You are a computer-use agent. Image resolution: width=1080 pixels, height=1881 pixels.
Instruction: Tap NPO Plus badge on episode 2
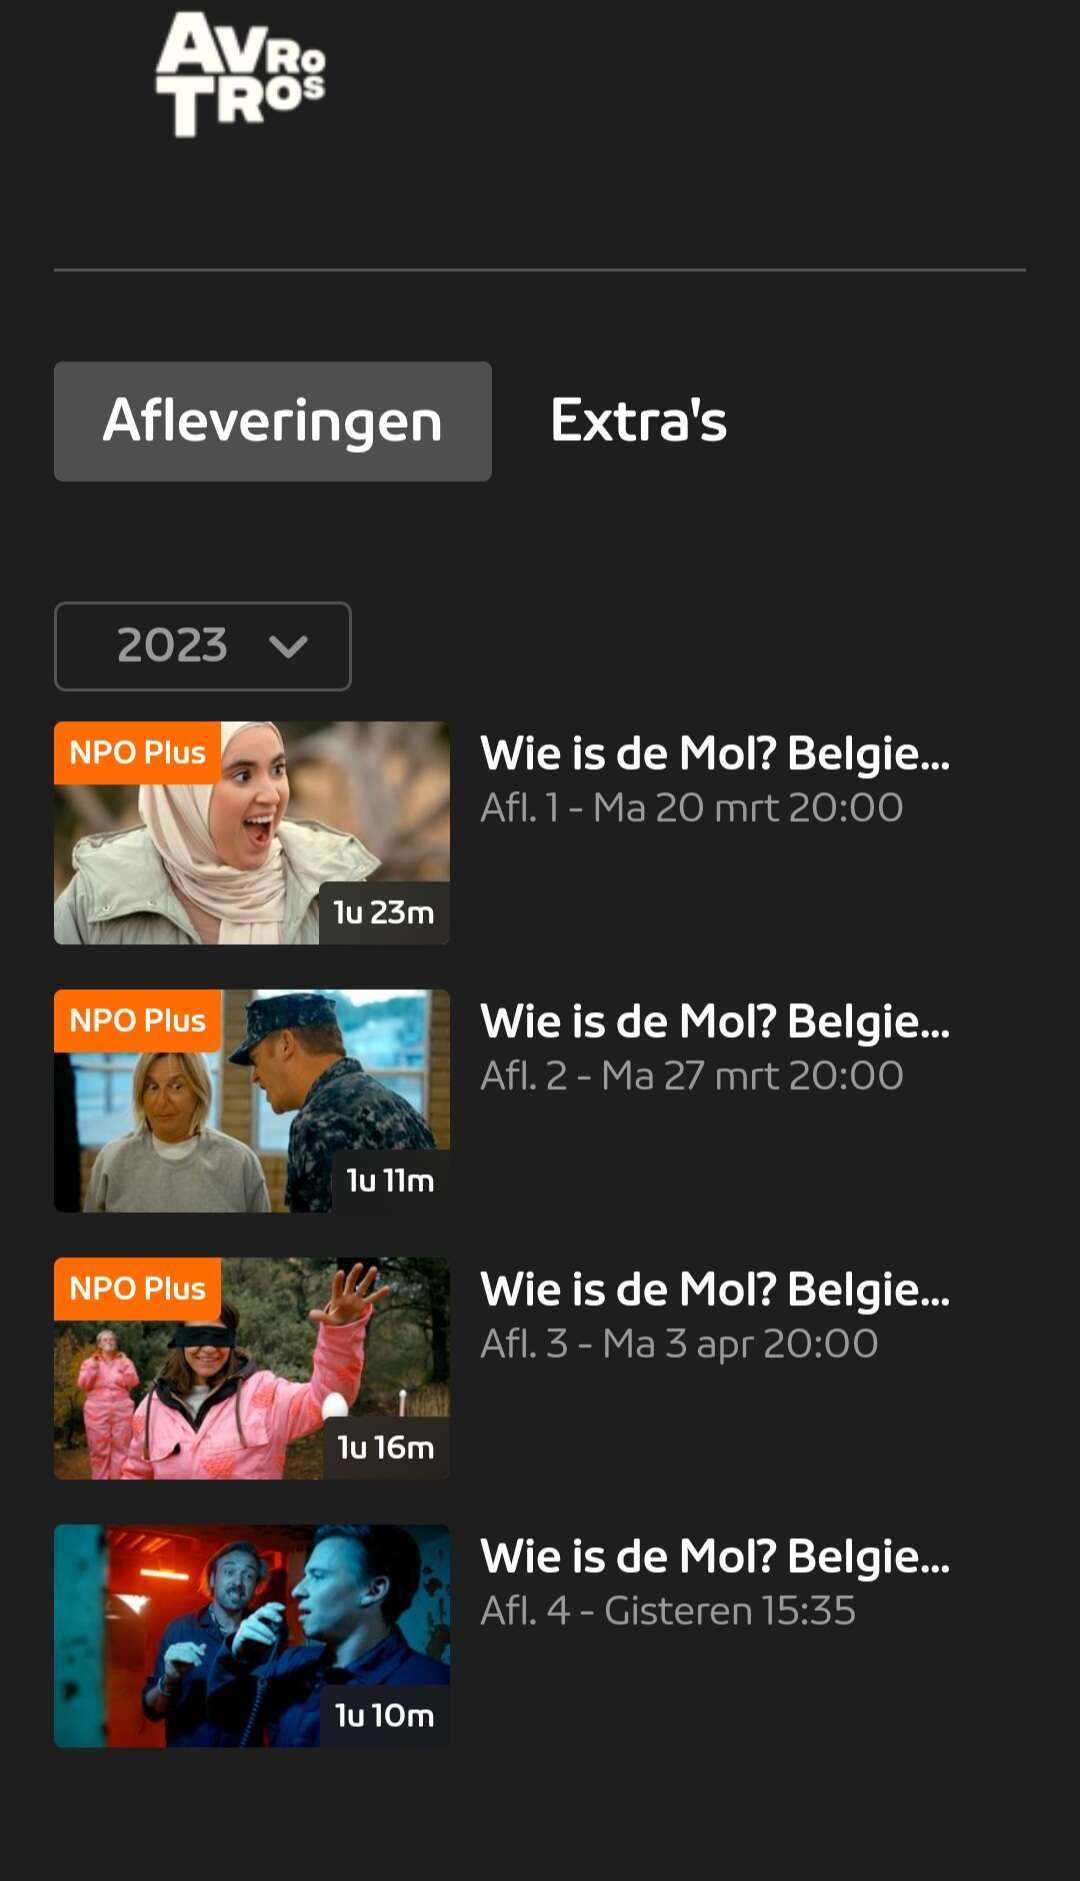click(138, 1020)
